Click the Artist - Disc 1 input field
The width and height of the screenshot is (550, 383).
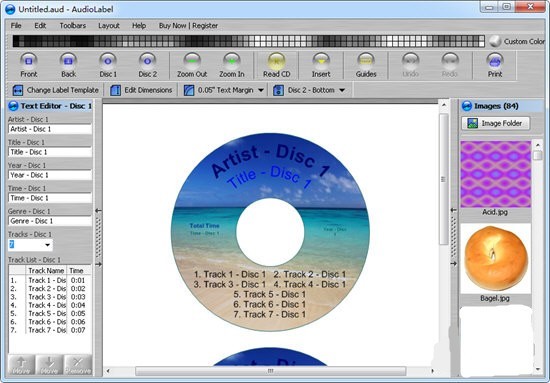pos(50,129)
